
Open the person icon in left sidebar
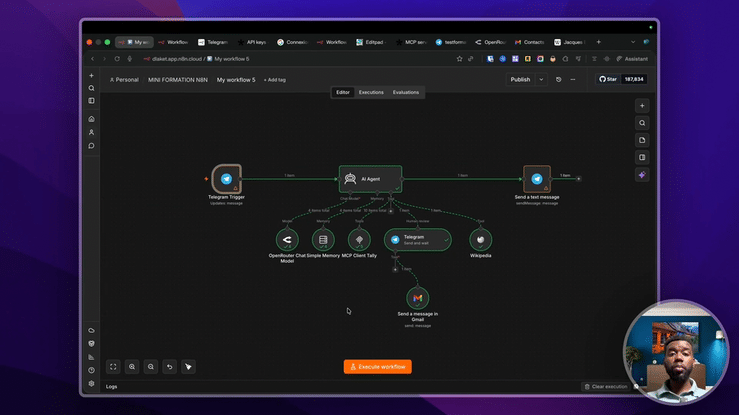[x=91, y=132]
